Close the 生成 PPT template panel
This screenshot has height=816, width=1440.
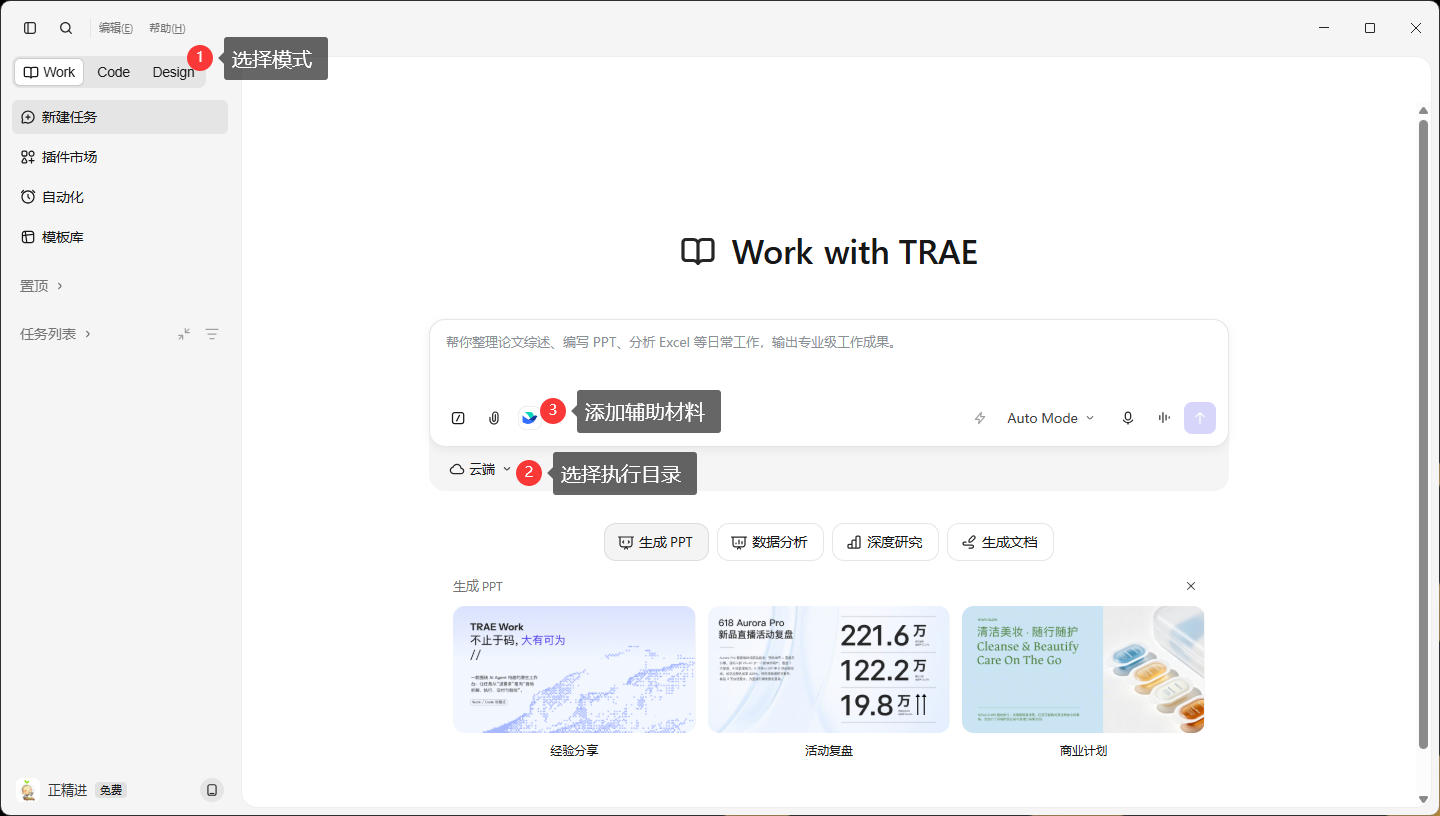[1191, 586]
